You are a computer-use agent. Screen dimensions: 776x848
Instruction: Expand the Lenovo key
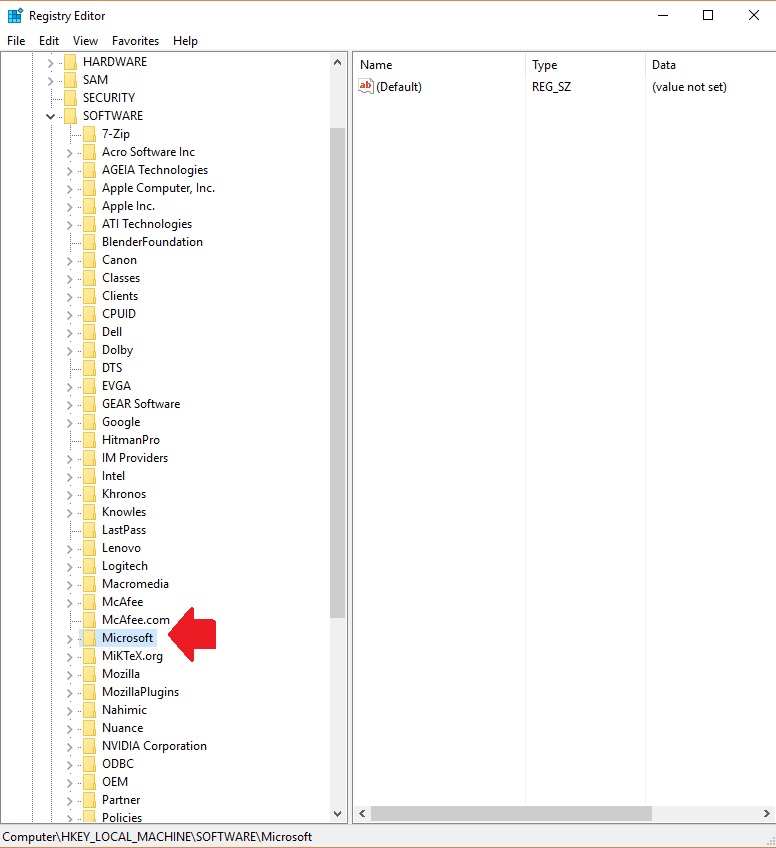tap(69, 549)
